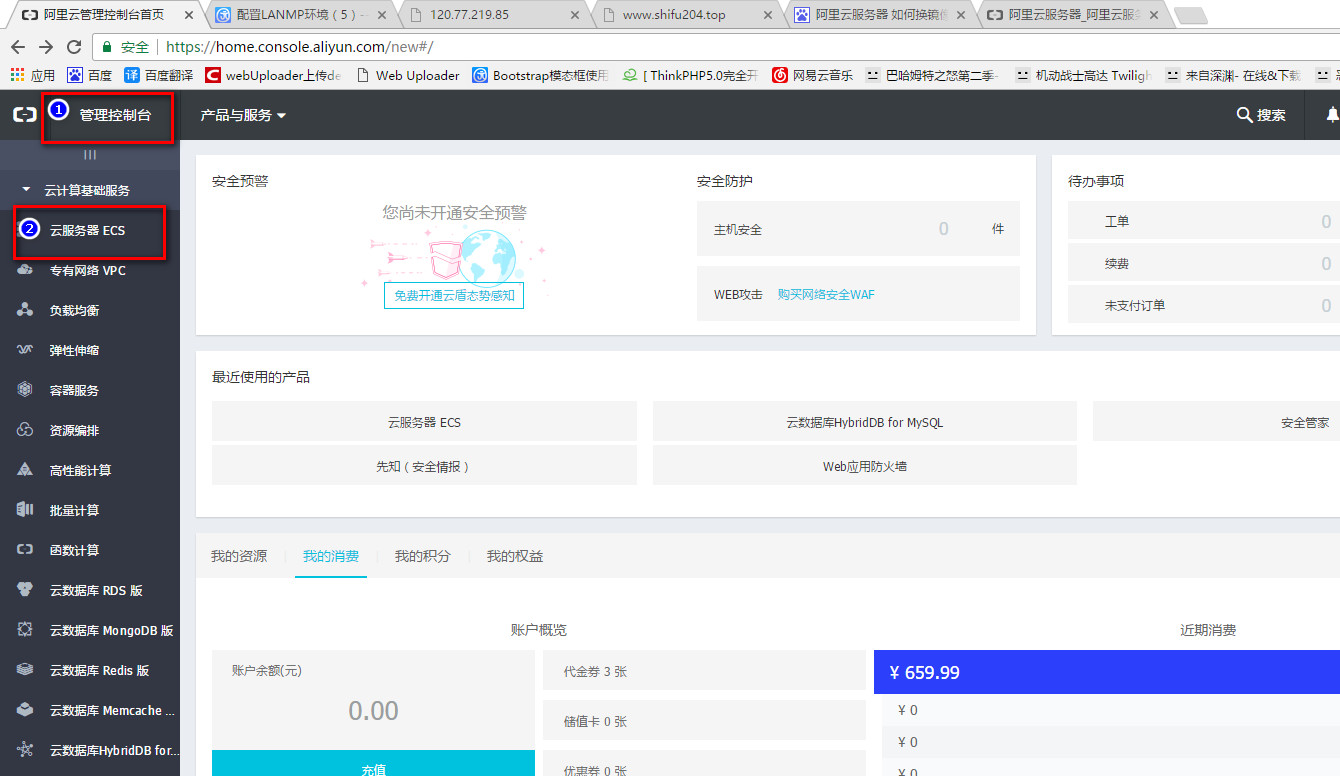Click the 主机安全 protection row
The image size is (1340, 776).
pyautogui.click(x=858, y=229)
